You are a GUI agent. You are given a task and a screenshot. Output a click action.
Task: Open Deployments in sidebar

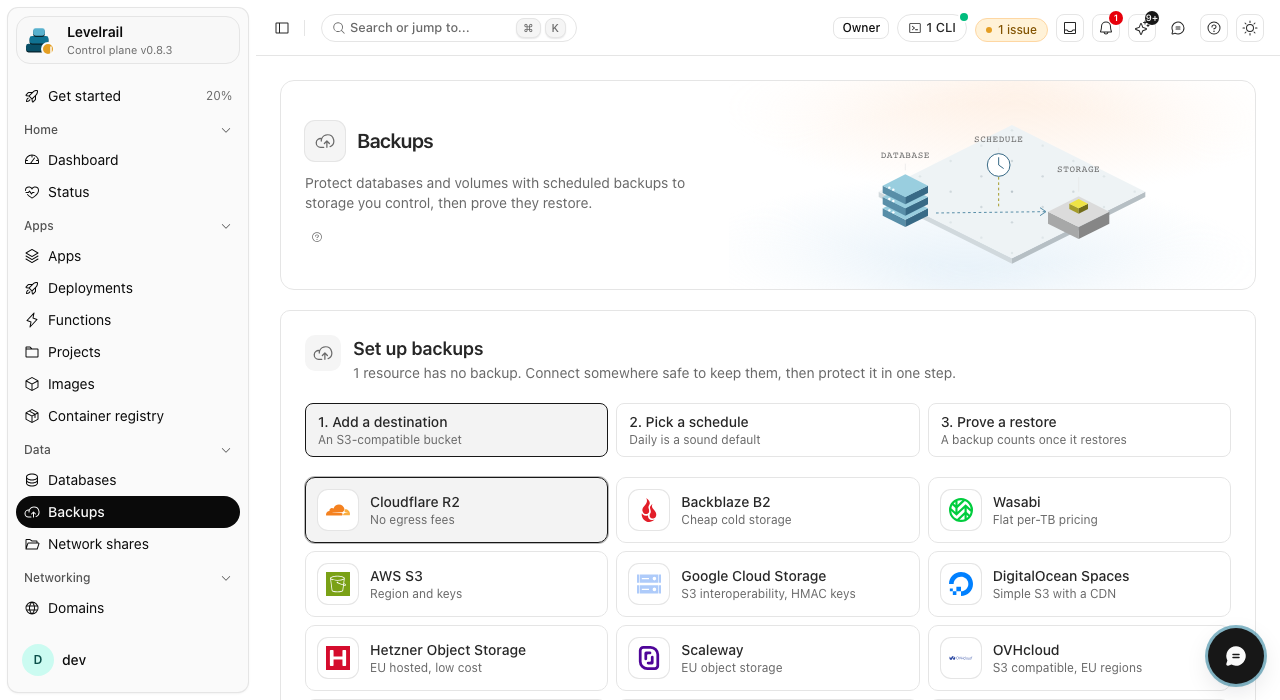pyautogui.click(x=128, y=288)
